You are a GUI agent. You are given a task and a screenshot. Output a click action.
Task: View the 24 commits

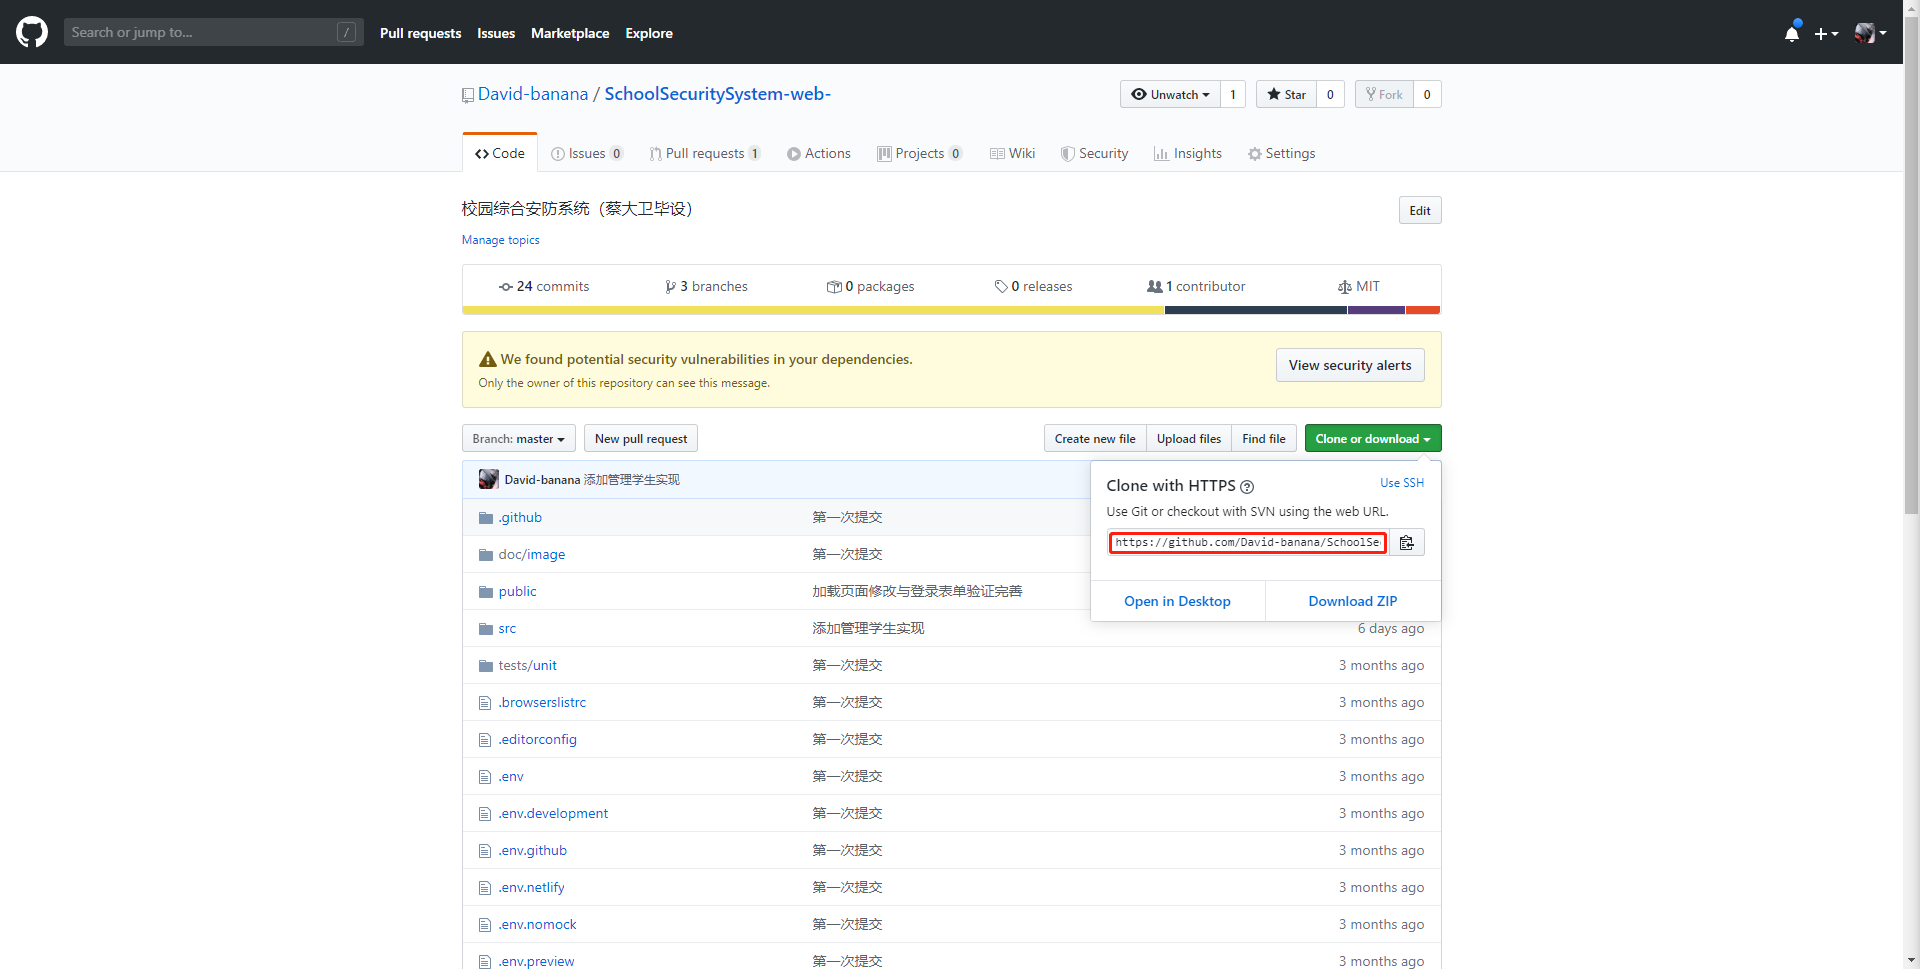coord(544,286)
